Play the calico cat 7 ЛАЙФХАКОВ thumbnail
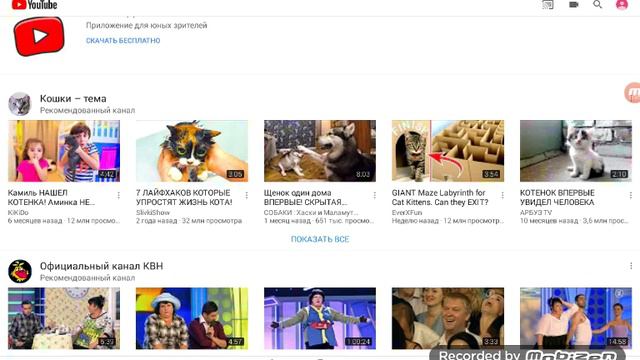 tap(192, 151)
